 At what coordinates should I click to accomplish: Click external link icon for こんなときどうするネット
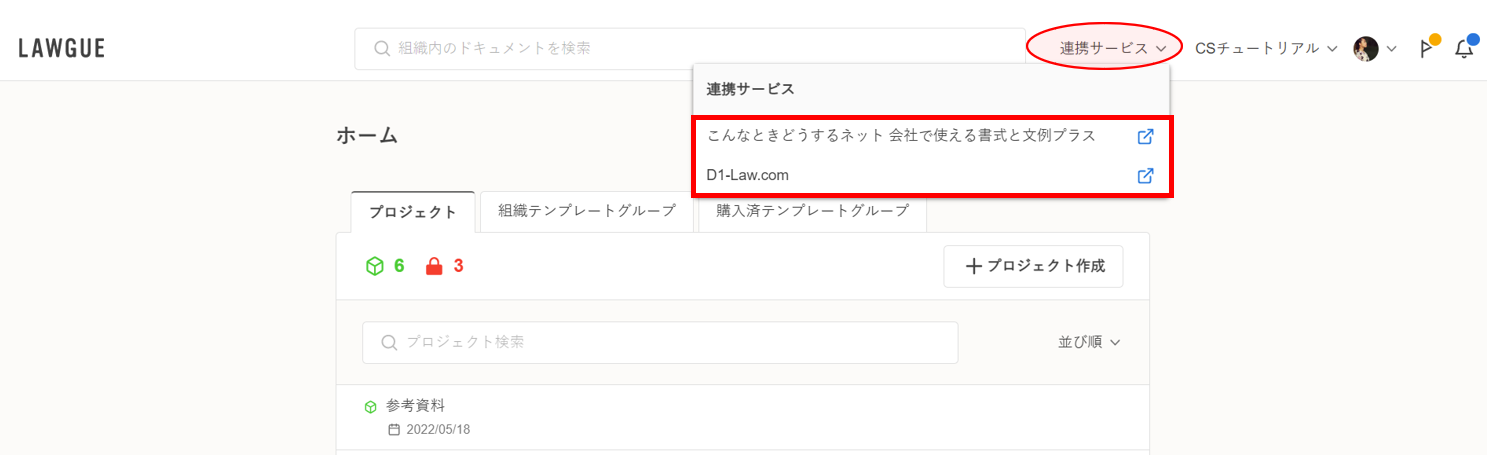1146,136
